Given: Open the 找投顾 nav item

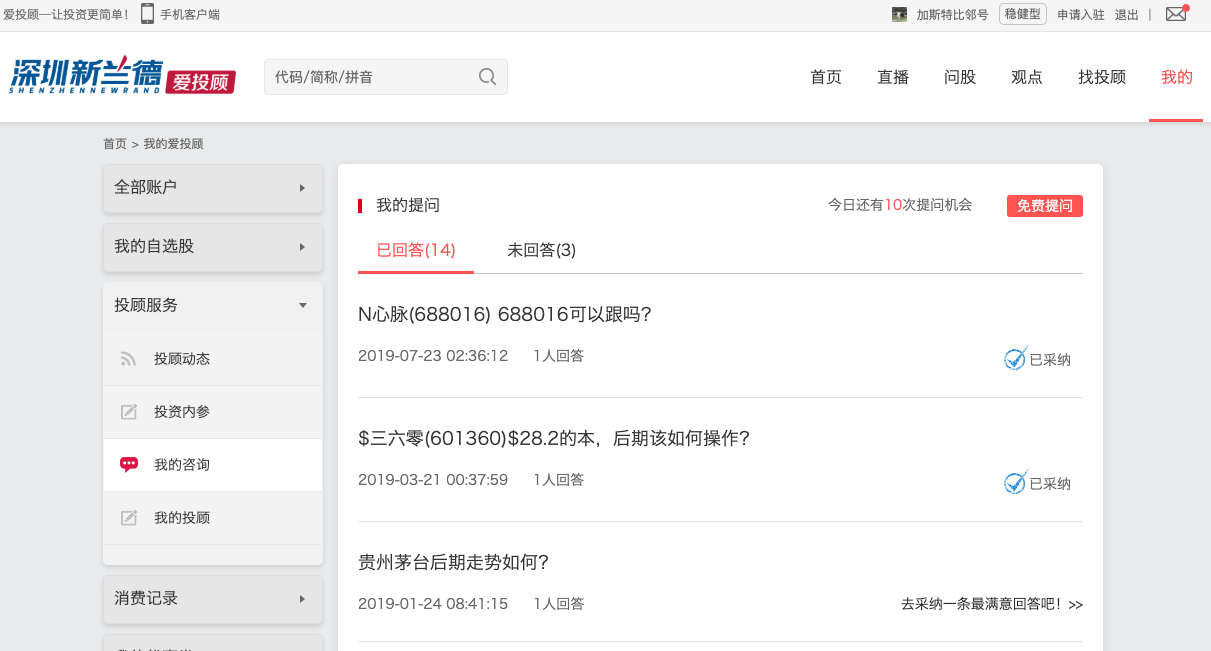Looking at the screenshot, I should click(1102, 77).
